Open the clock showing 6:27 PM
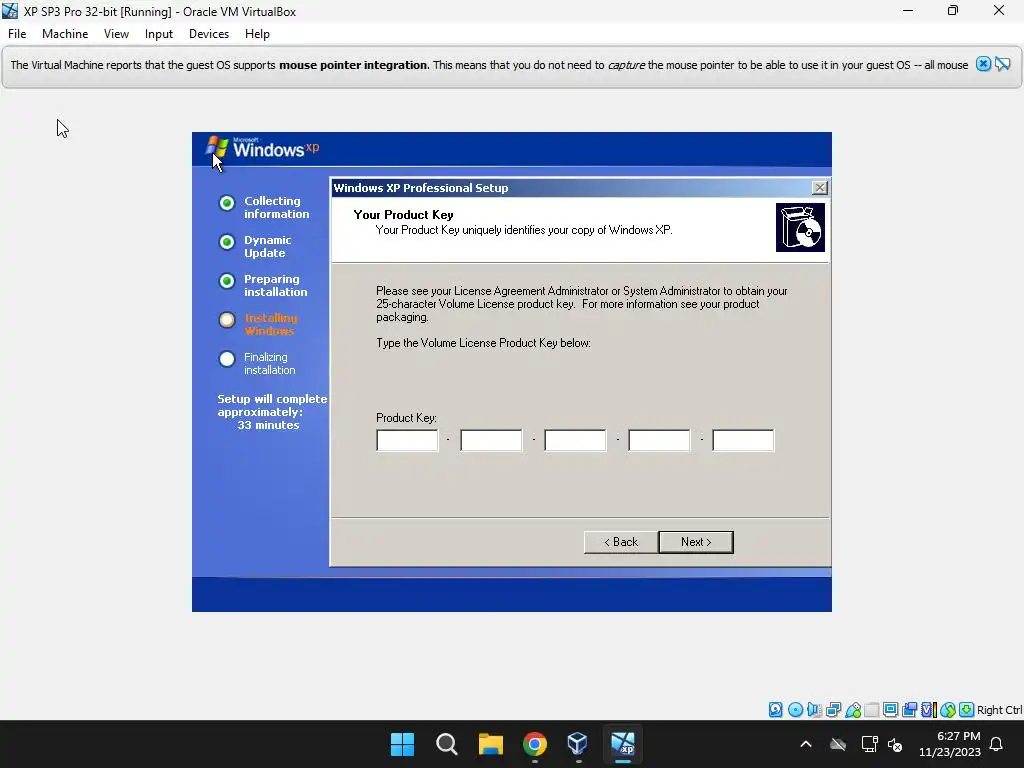The height and width of the screenshot is (768, 1024). point(950,744)
